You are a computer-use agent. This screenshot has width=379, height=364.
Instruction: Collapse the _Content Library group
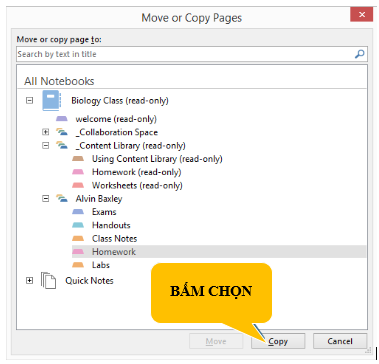[x=46, y=146]
